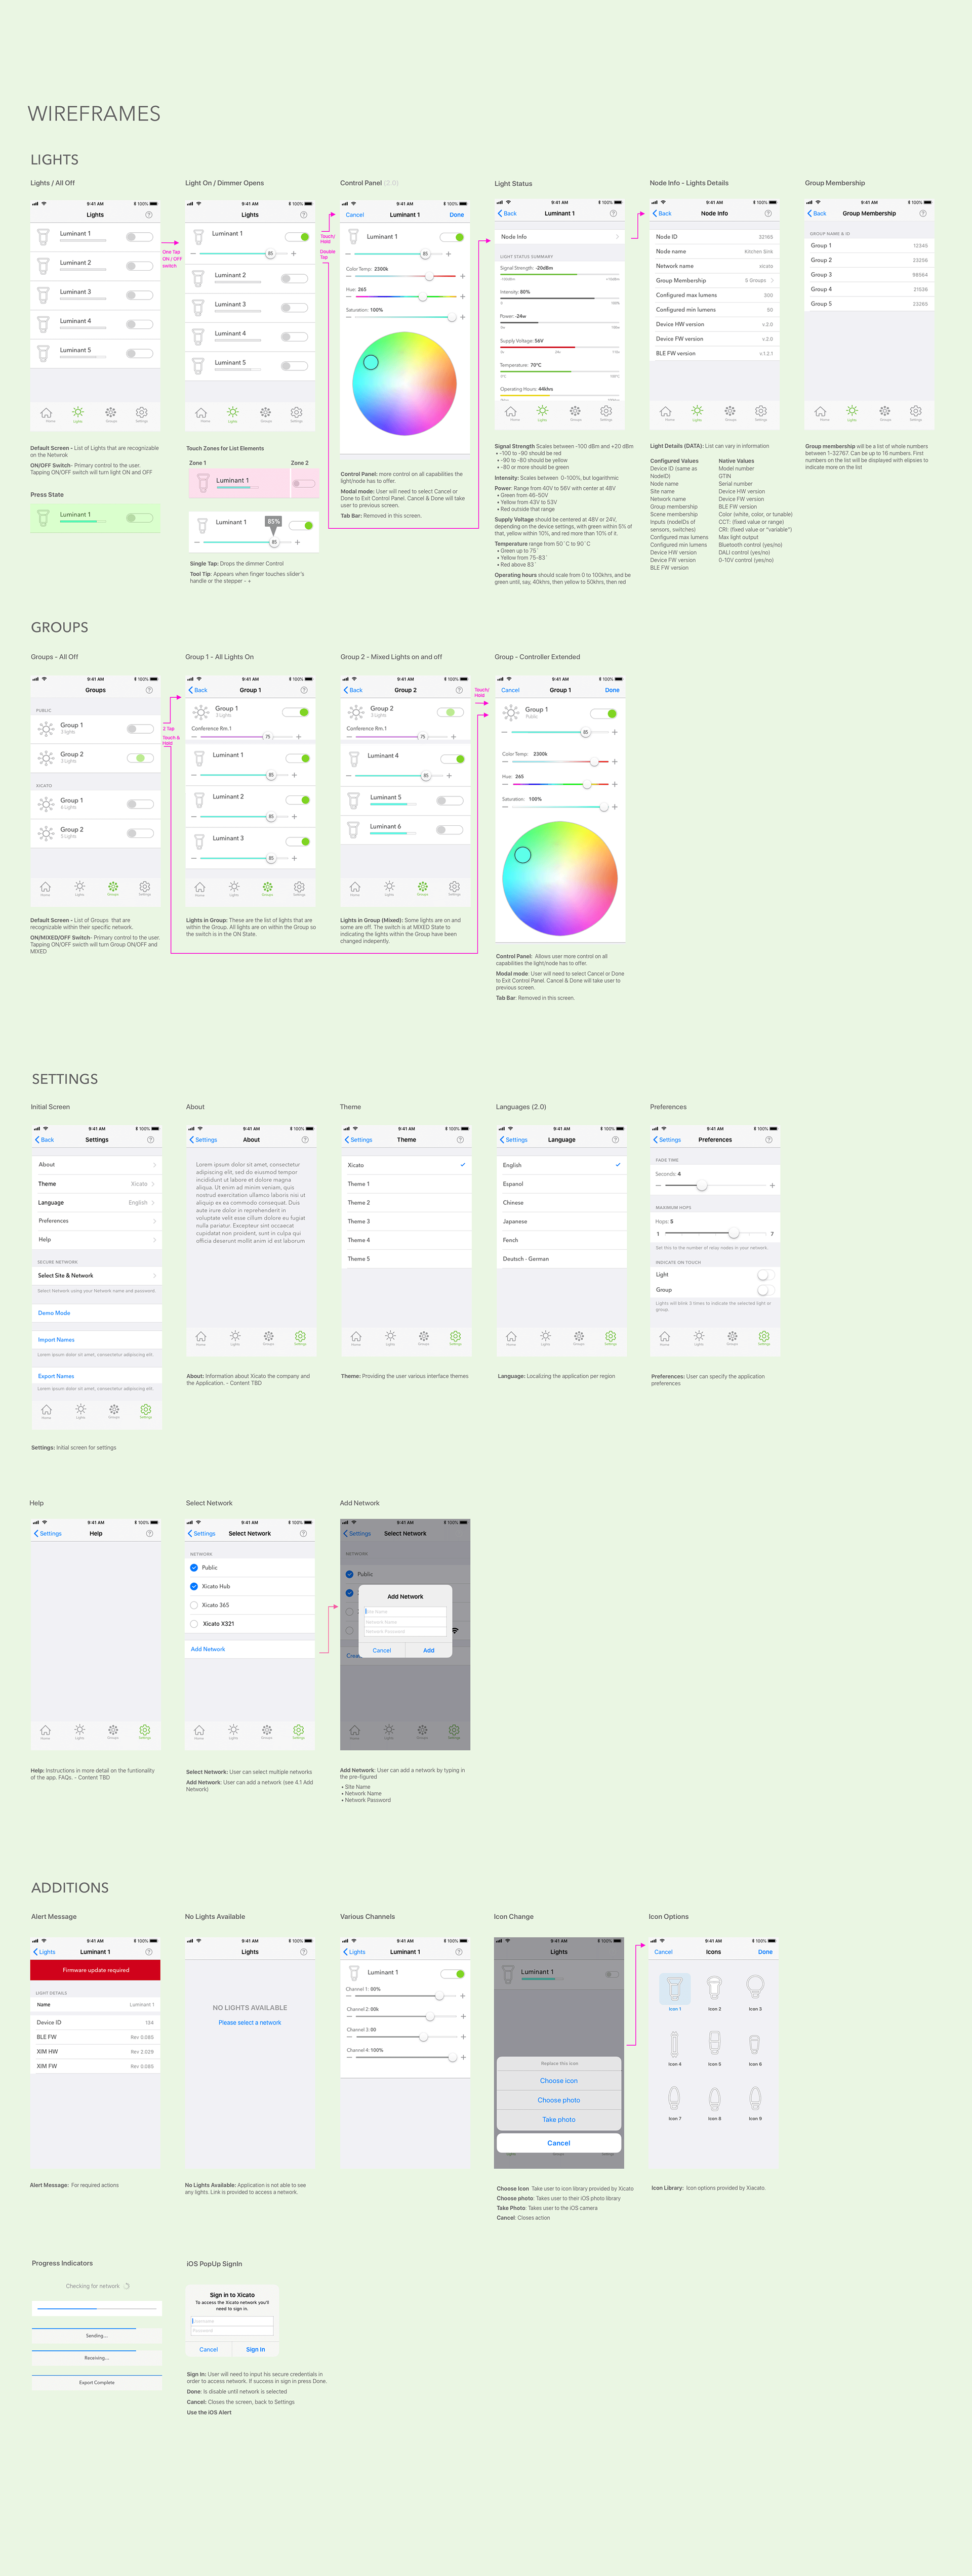
Task: Click help icon in Node Info screen header
Action: coord(768,213)
